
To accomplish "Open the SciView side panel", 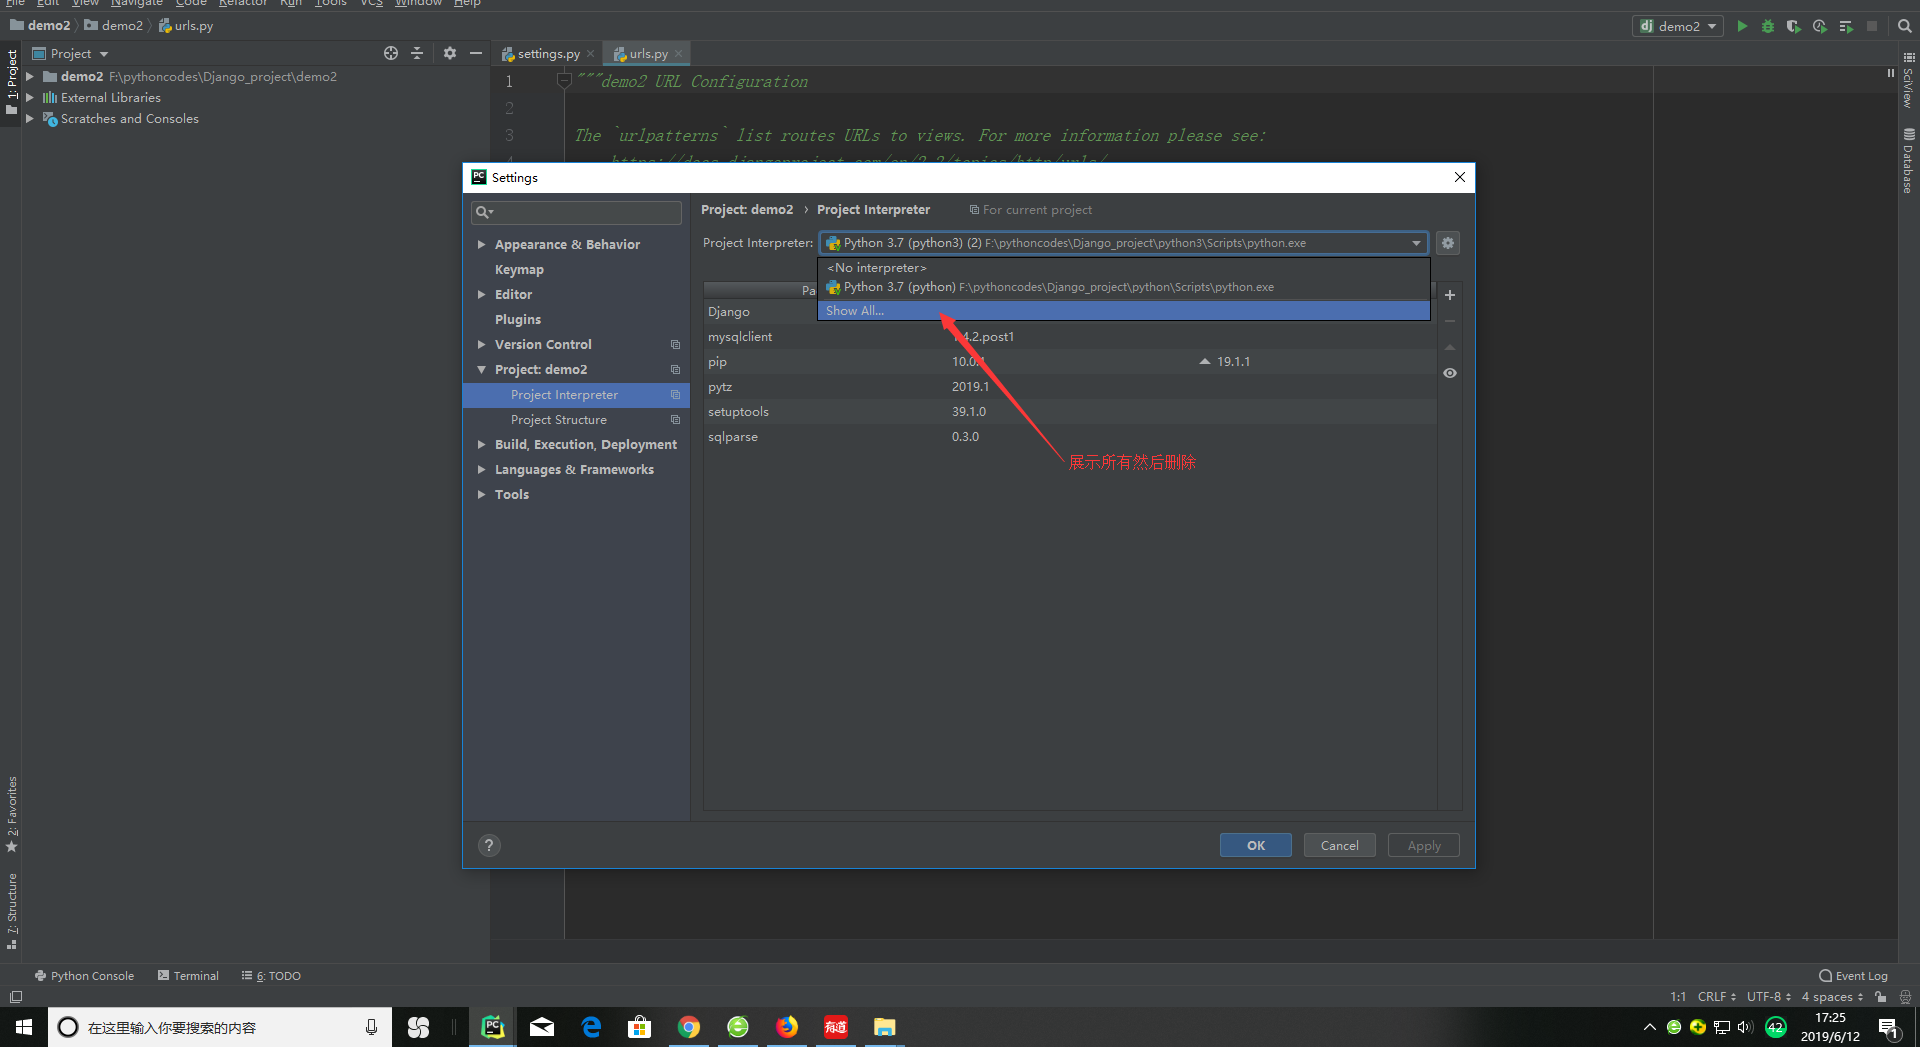I will point(1909,80).
